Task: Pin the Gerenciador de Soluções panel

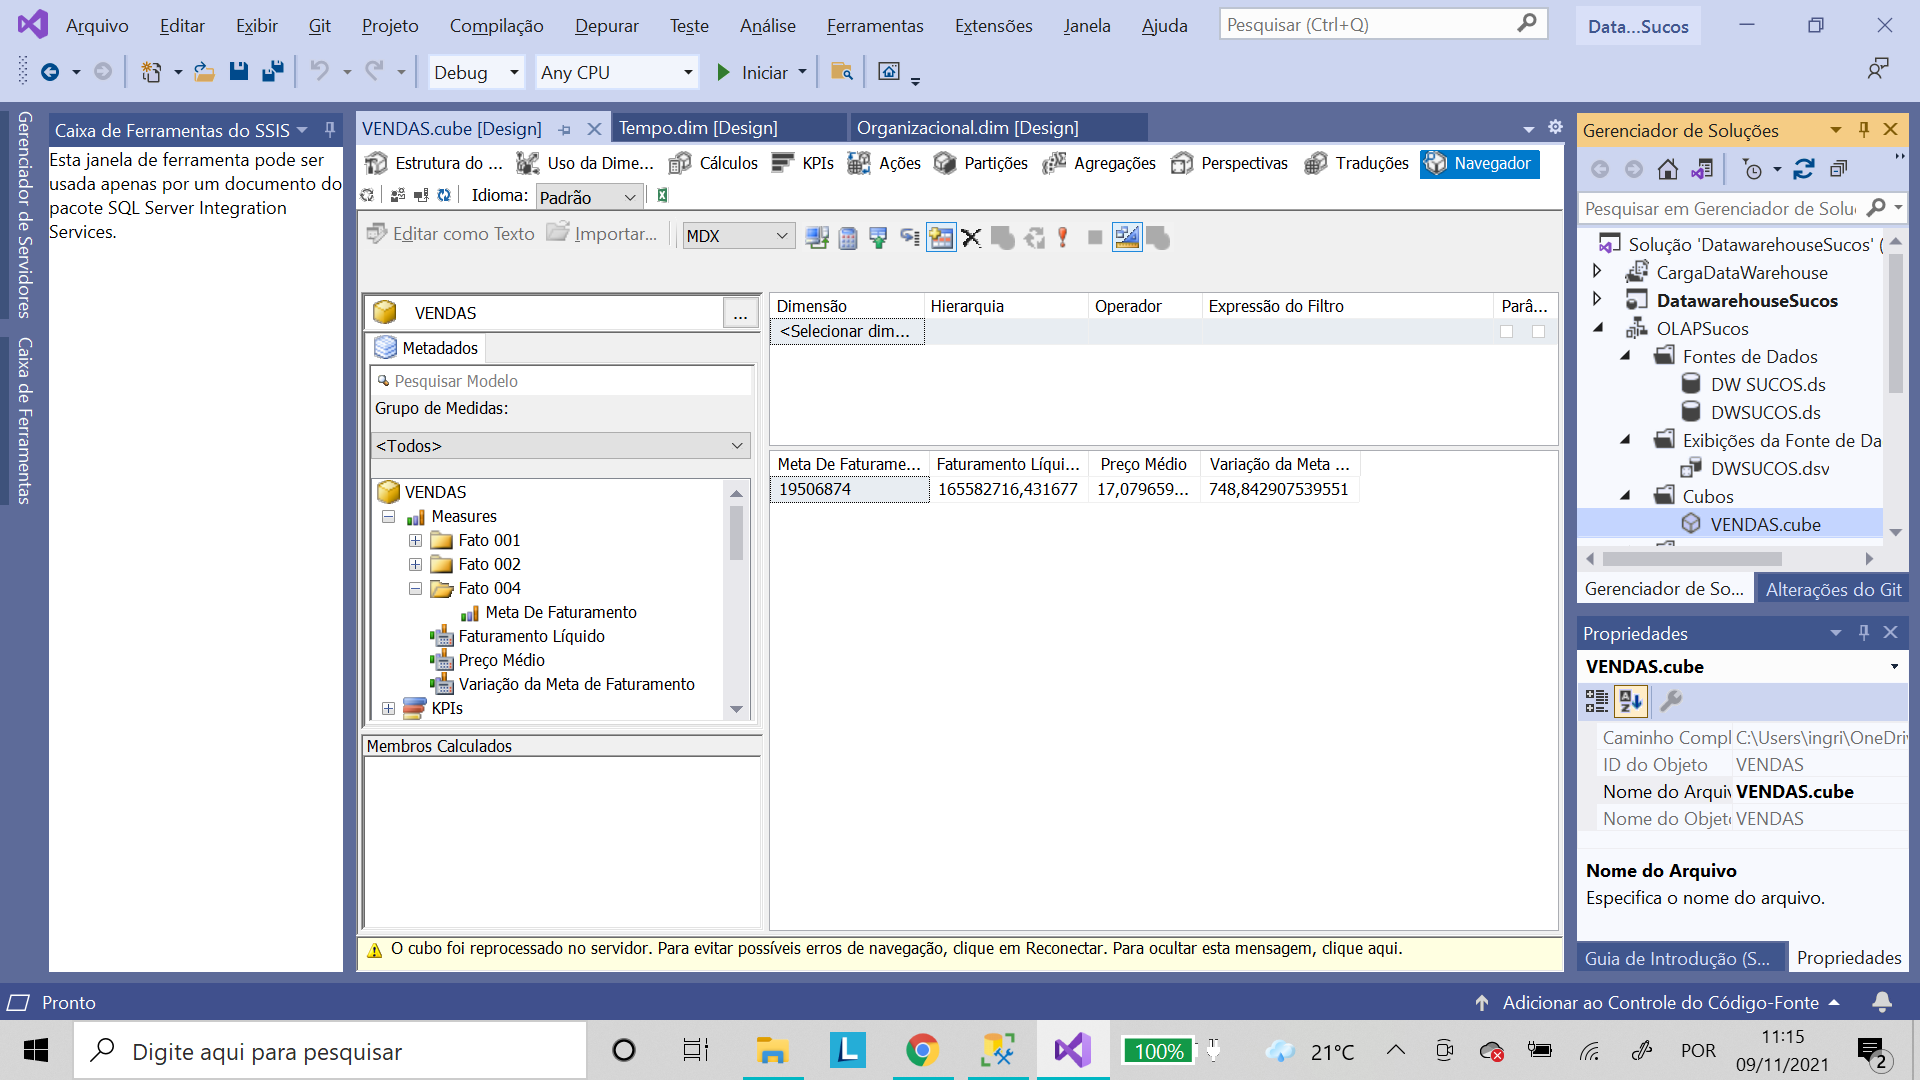Action: click(x=1864, y=130)
